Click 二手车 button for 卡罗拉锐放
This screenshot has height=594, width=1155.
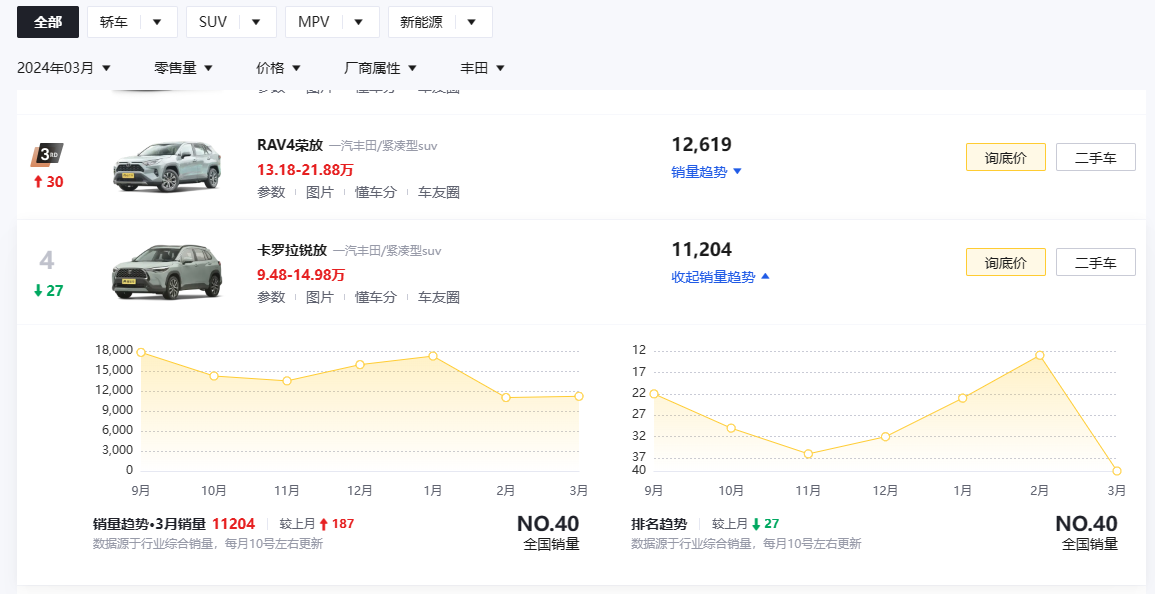click(x=1095, y=262)
